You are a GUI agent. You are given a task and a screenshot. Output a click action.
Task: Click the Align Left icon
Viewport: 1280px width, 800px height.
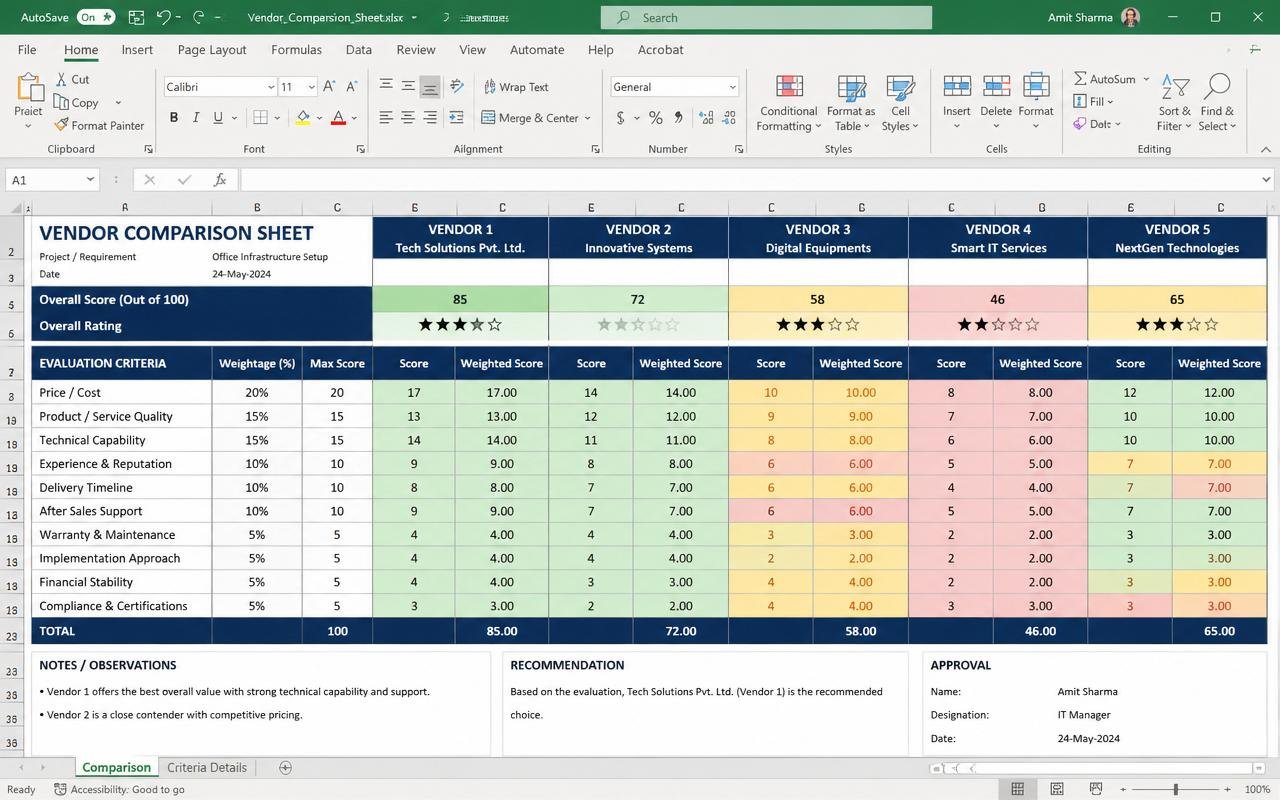click(386, 118)
